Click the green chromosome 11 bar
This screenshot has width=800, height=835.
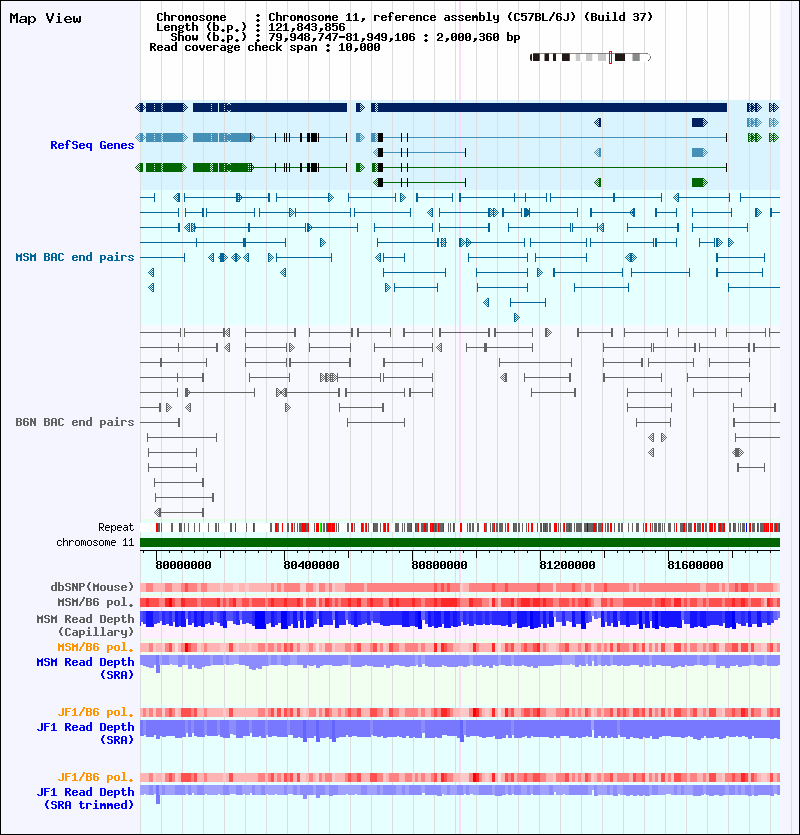click(460, 543)
